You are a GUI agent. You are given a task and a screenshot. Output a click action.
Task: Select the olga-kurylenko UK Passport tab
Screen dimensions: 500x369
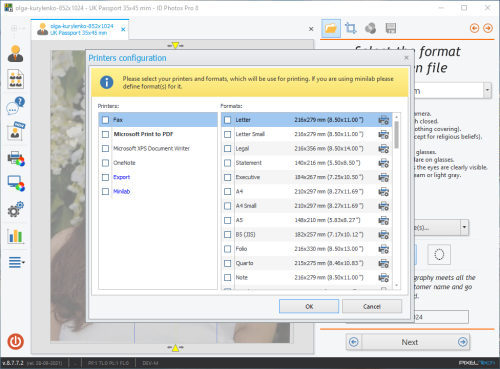[79, 29]
